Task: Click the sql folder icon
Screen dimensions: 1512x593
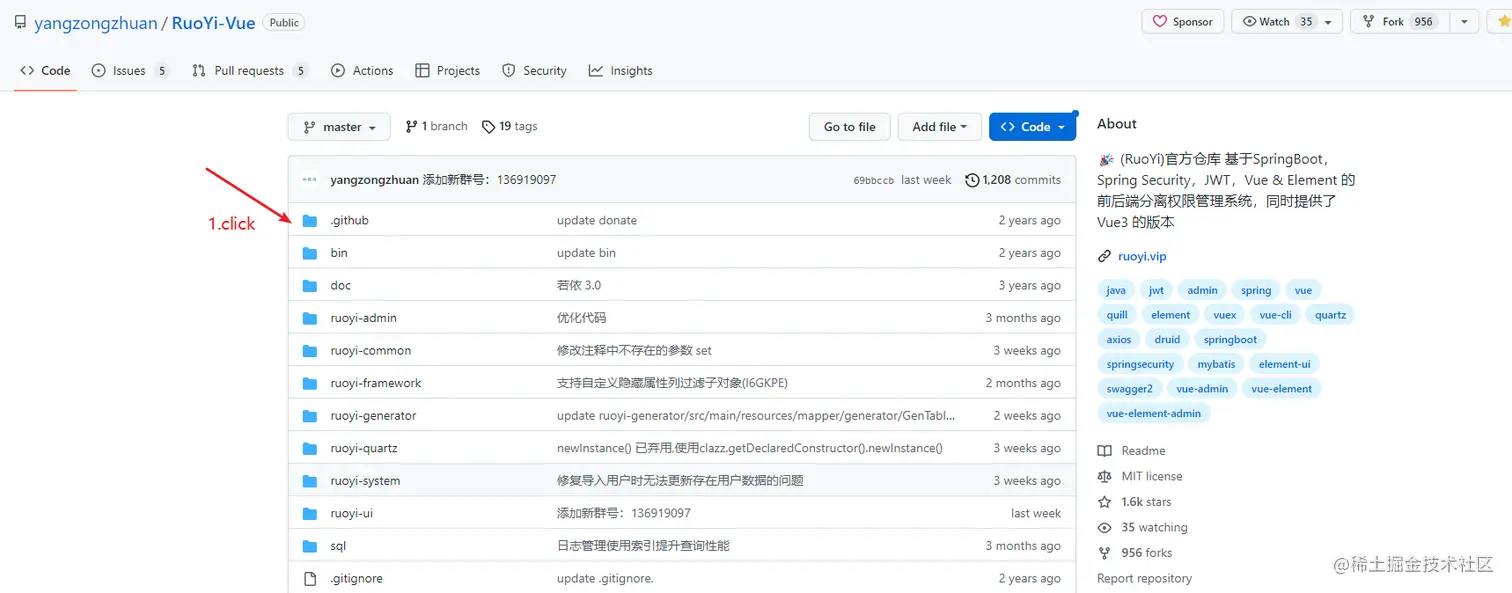Action: coord(310,546)
